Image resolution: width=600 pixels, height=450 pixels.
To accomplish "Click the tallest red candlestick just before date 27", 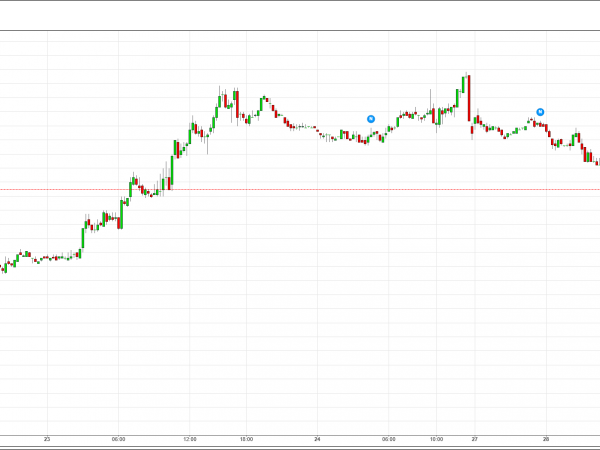I will tap(469, 98).
